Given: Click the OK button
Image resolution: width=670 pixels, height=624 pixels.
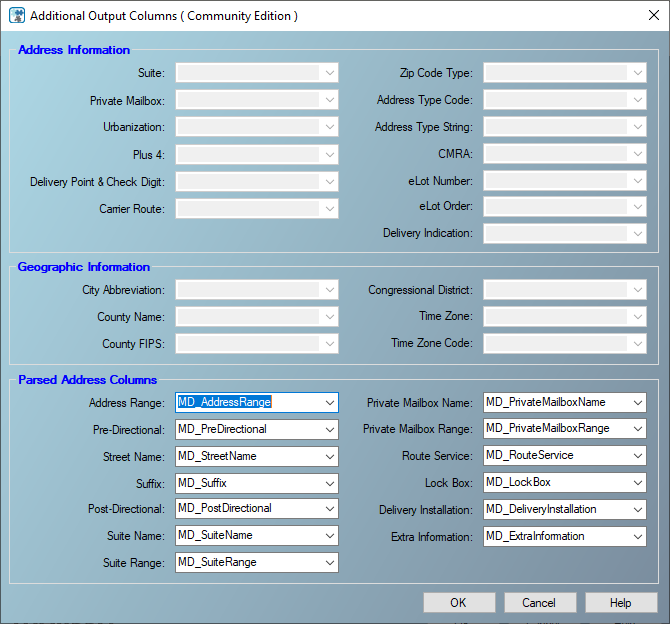Looking at the screenshot, I should pos(459,603).
